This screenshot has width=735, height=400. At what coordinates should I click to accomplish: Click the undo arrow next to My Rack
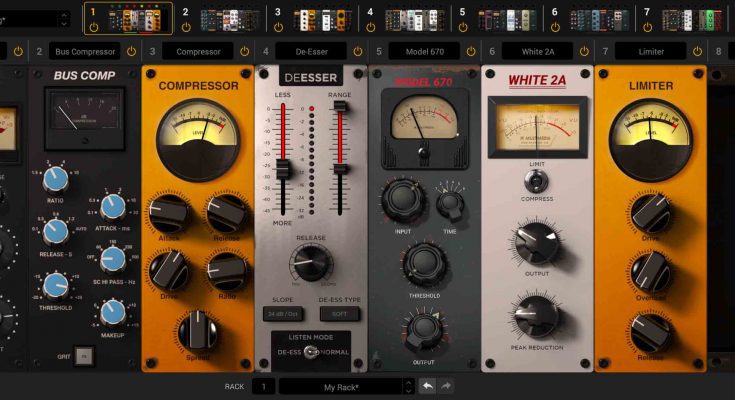pyautogui.click(x=428, y=386)
